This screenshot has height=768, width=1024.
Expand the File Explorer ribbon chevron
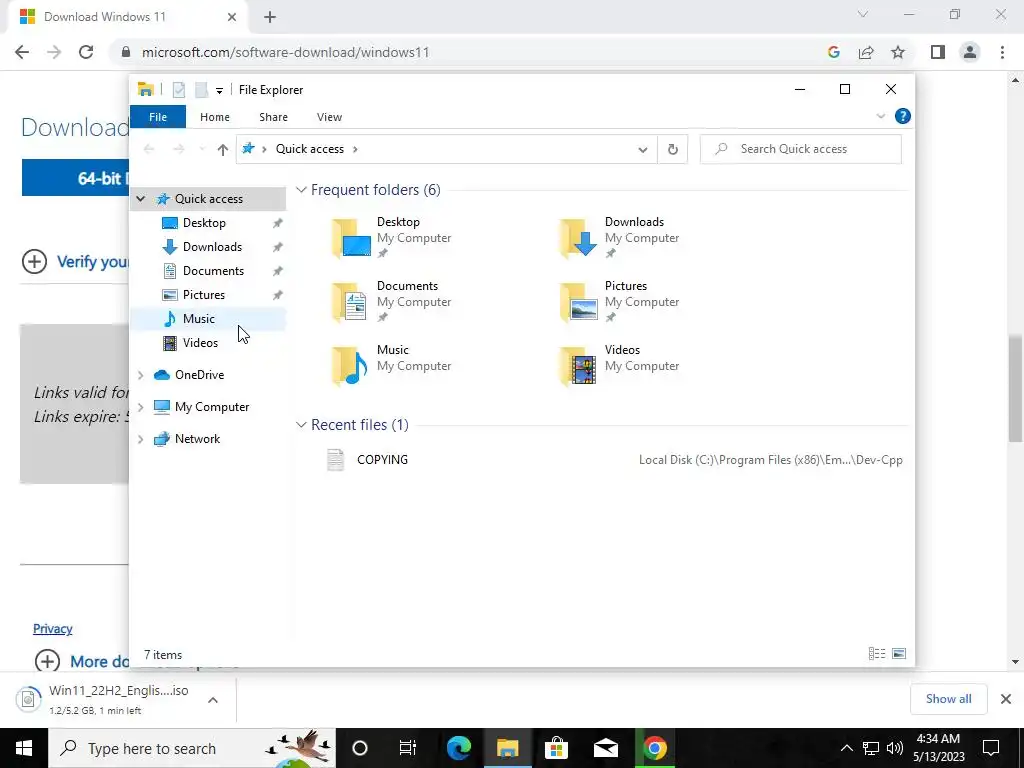coord(880,116)
